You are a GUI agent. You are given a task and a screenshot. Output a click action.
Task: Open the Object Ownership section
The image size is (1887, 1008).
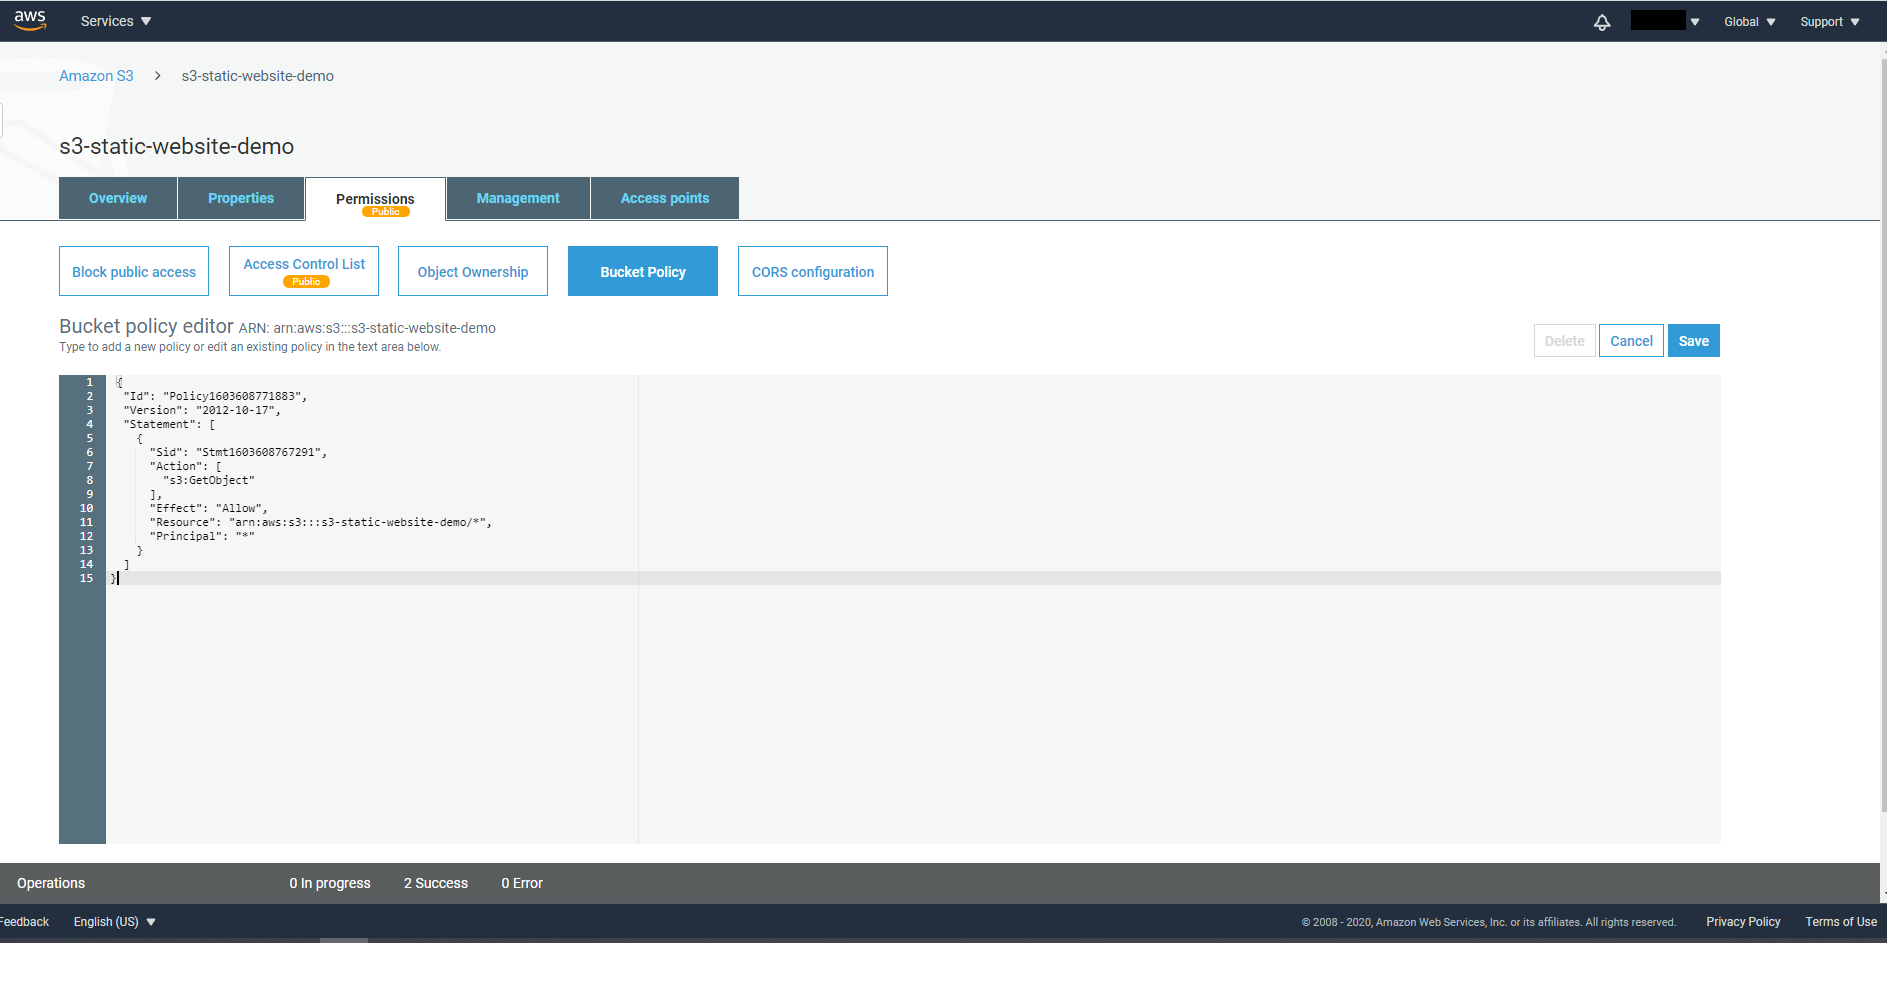pyautogui.click(x=473, y=271)
